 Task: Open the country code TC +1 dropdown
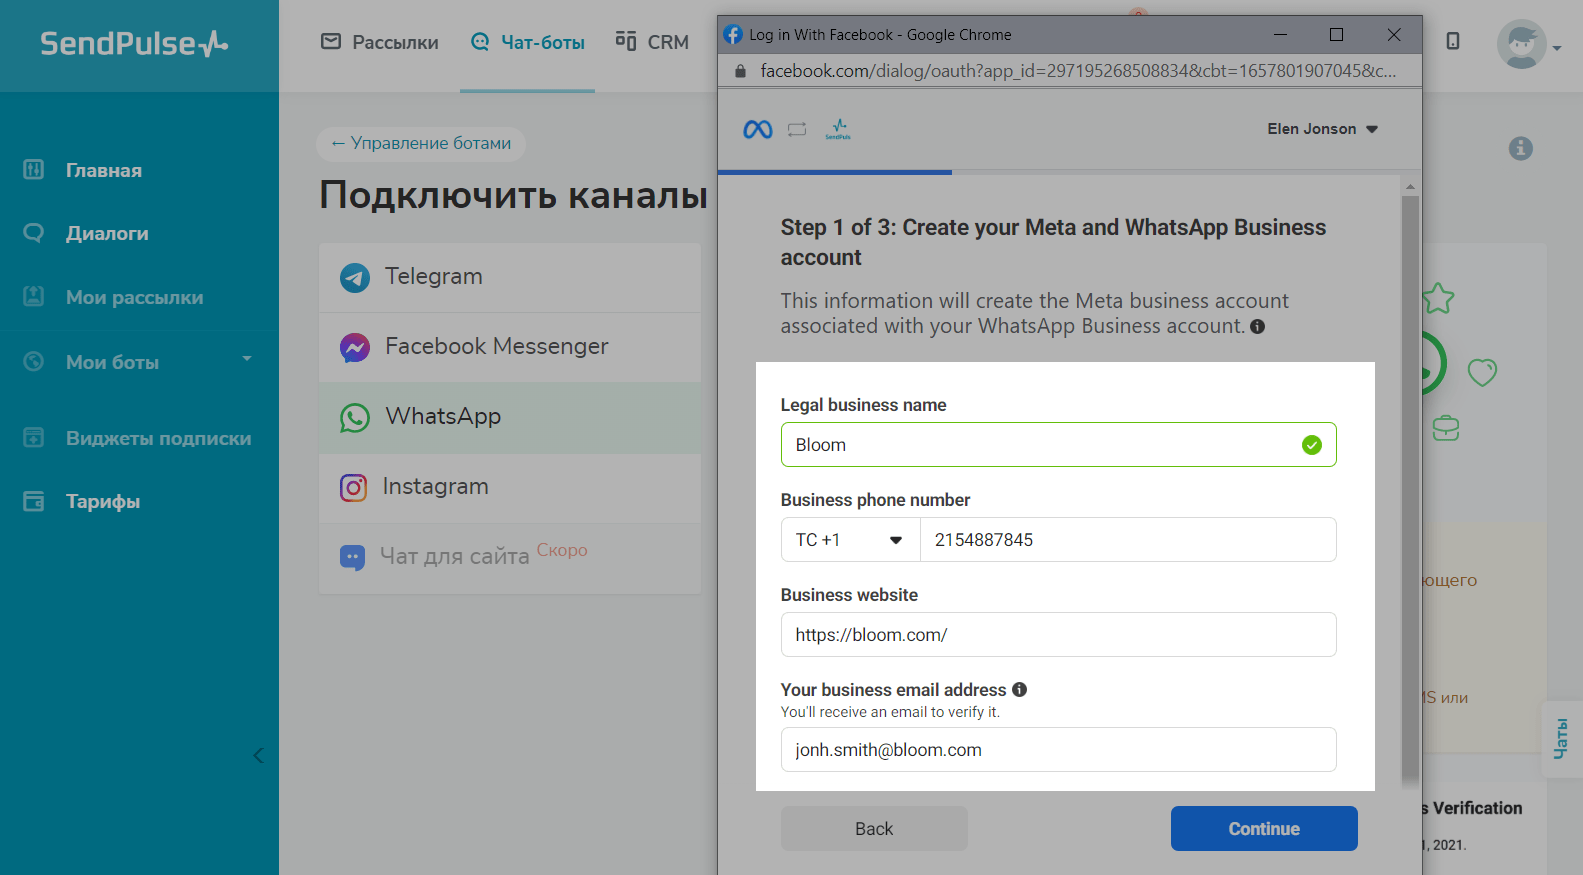coord(850,540)
